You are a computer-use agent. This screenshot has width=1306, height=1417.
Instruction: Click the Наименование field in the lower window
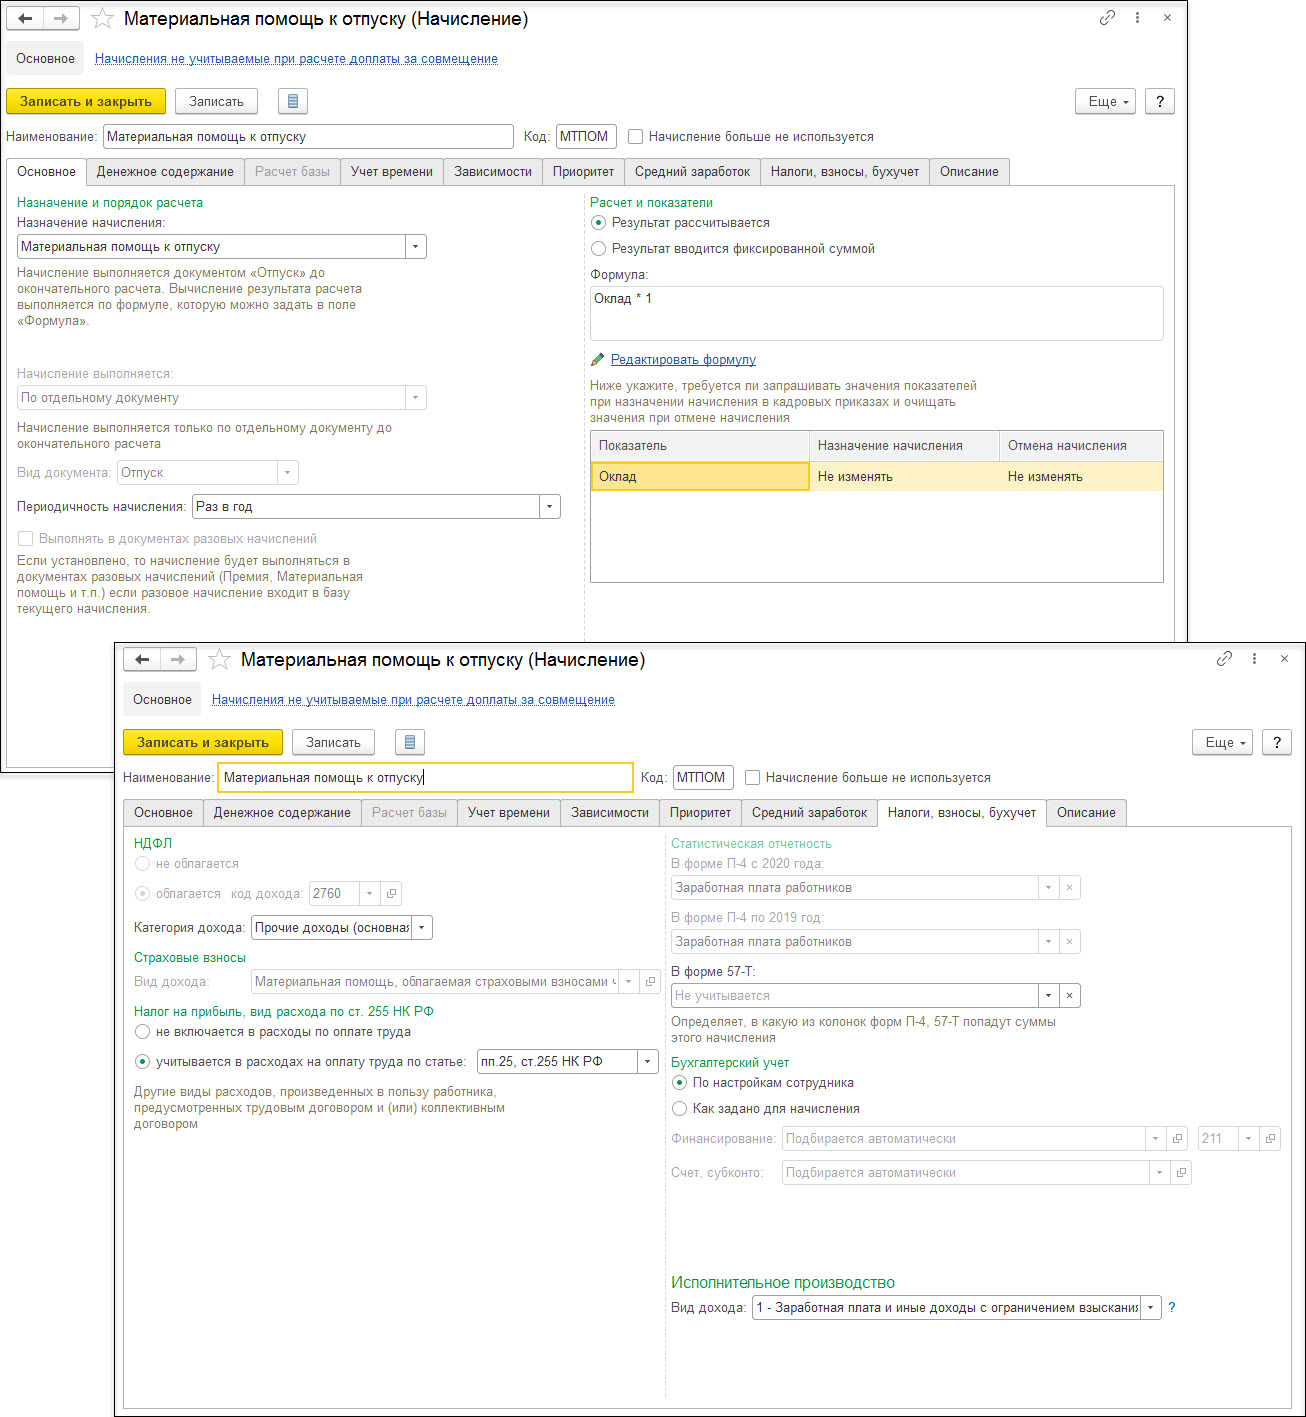pos(425,777)
